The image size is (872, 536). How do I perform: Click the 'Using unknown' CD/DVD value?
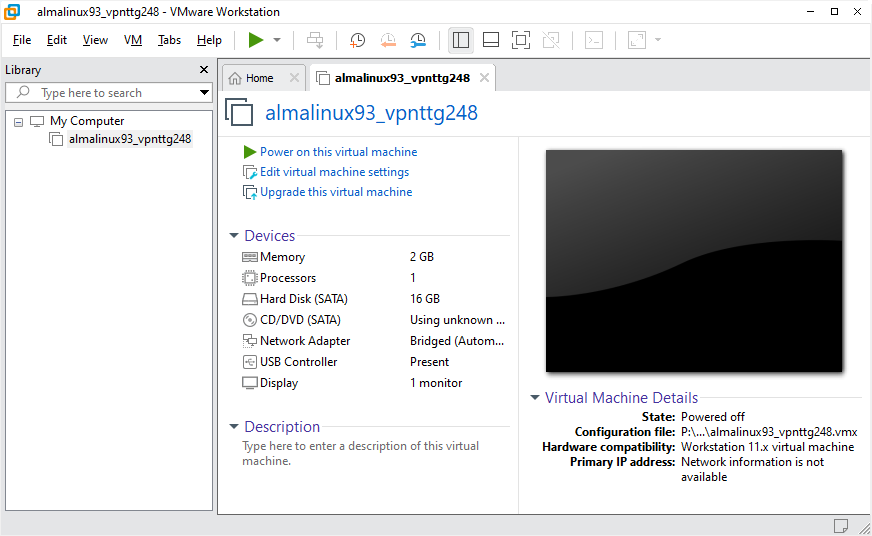pyautogui.click(x=457, y=320)
